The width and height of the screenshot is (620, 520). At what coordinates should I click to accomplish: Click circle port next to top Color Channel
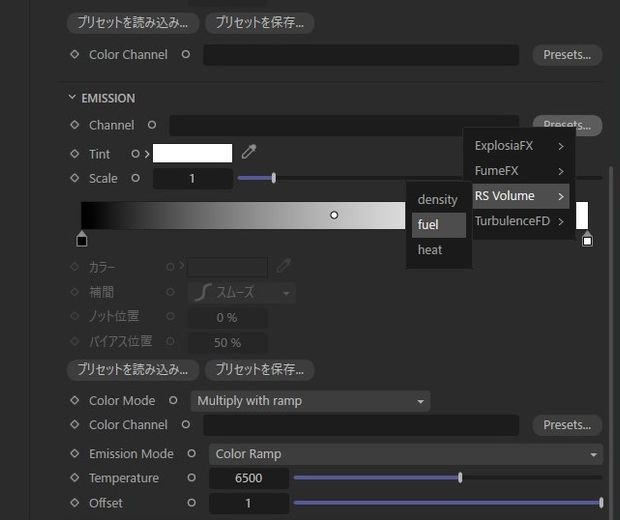pyautogui.click(x=186, y=54)
